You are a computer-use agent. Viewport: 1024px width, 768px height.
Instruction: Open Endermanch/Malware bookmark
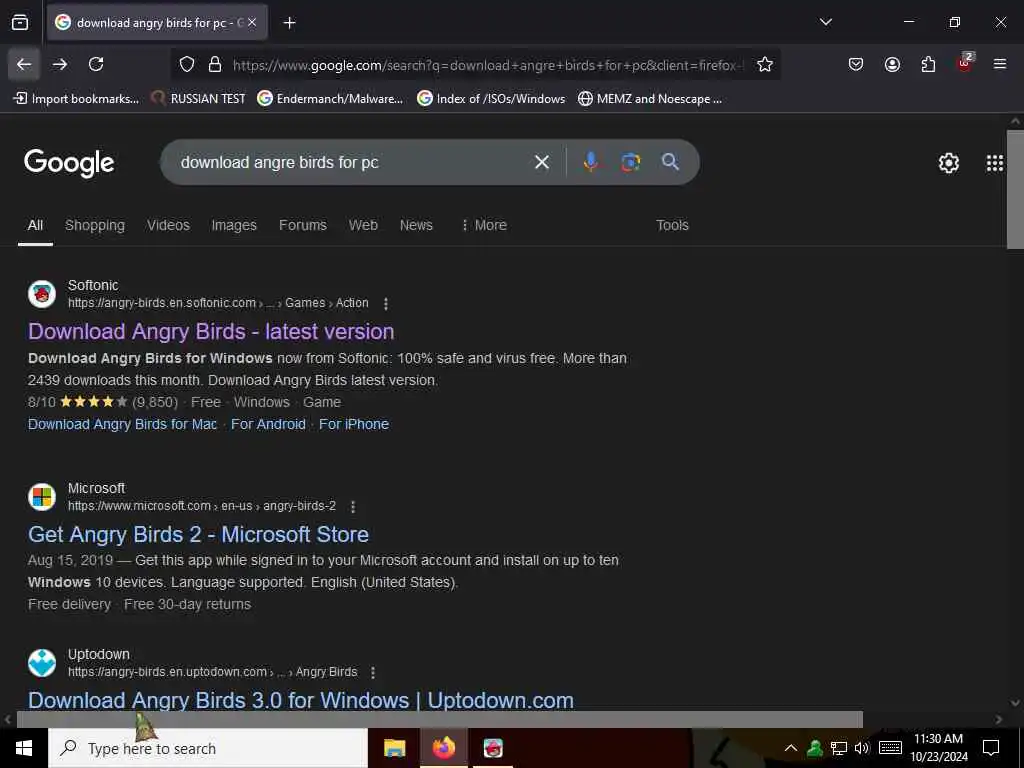pyautogui.click(x=330, y=99)
